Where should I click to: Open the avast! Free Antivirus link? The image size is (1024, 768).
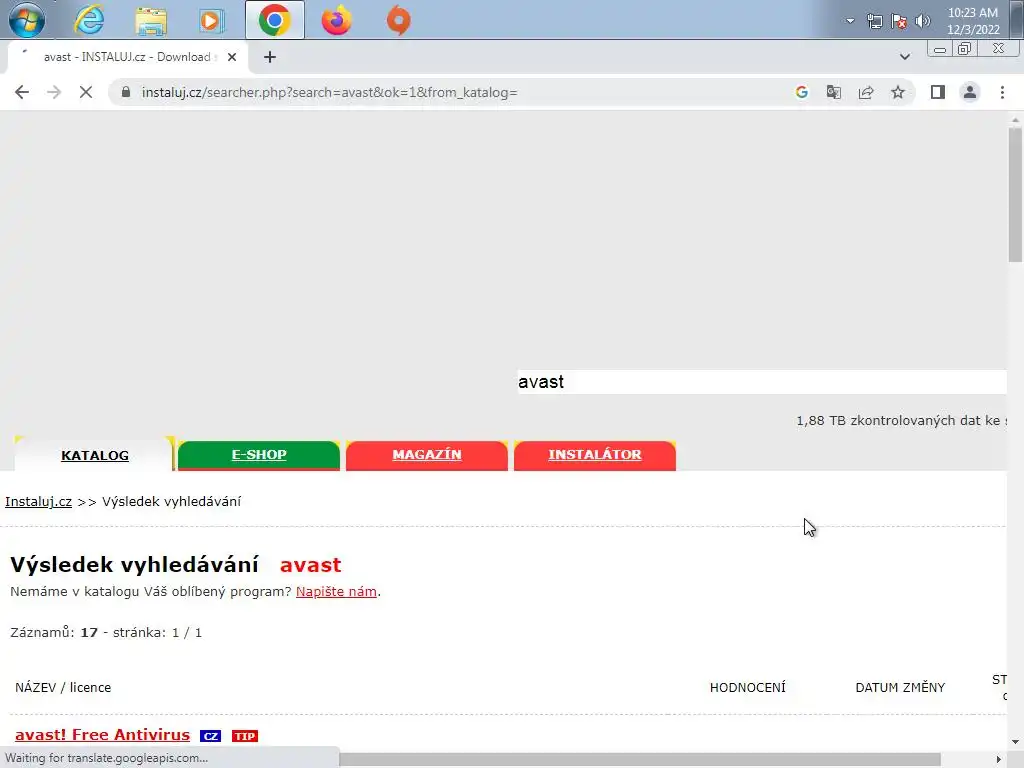103,735
